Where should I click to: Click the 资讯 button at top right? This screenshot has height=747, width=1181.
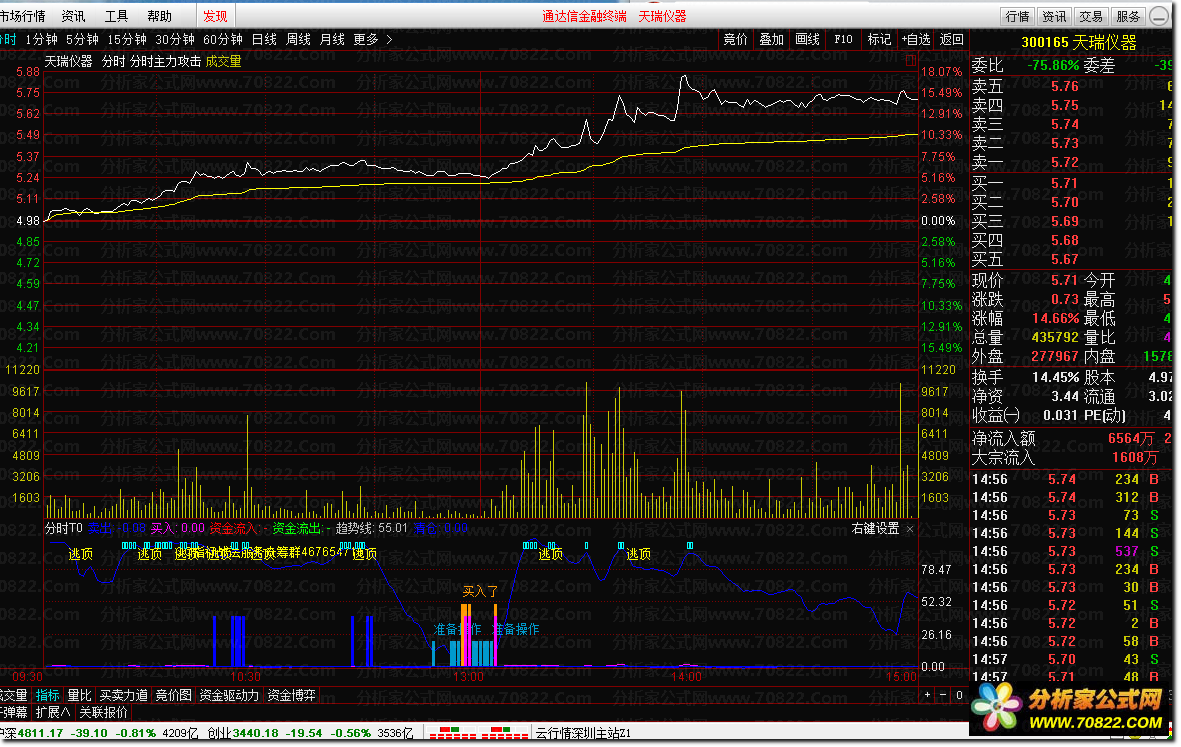[1054, 17]
